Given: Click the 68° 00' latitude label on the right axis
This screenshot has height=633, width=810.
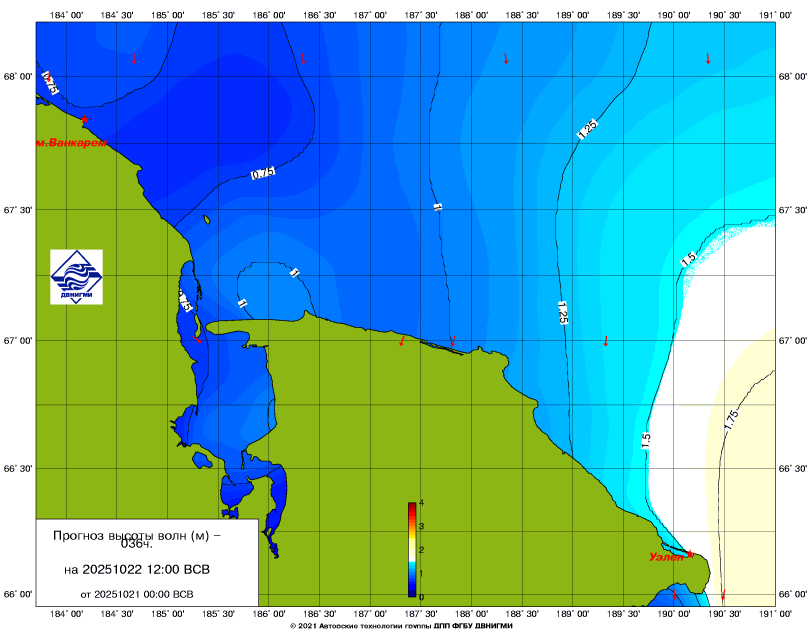Looking at the screenshot, I should click(x=792, y=76).
